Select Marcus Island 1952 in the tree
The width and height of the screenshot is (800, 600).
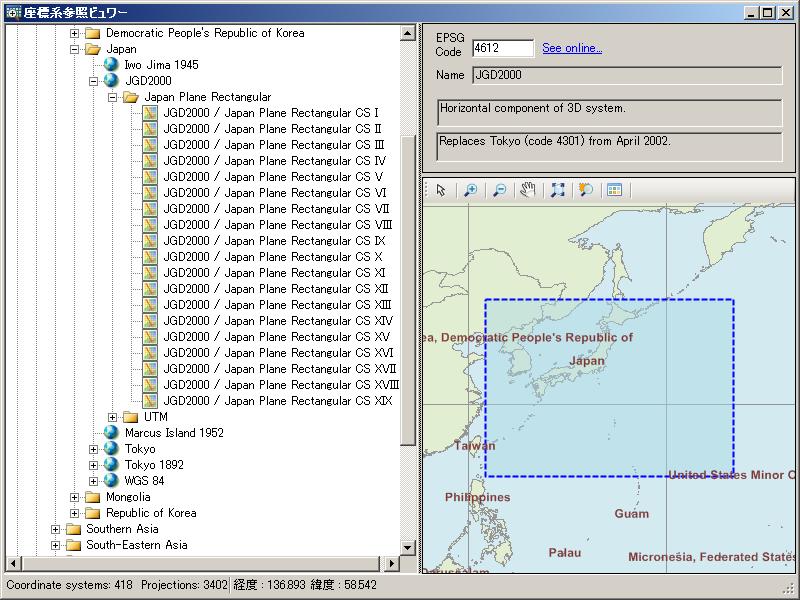(x=174, y=433)
